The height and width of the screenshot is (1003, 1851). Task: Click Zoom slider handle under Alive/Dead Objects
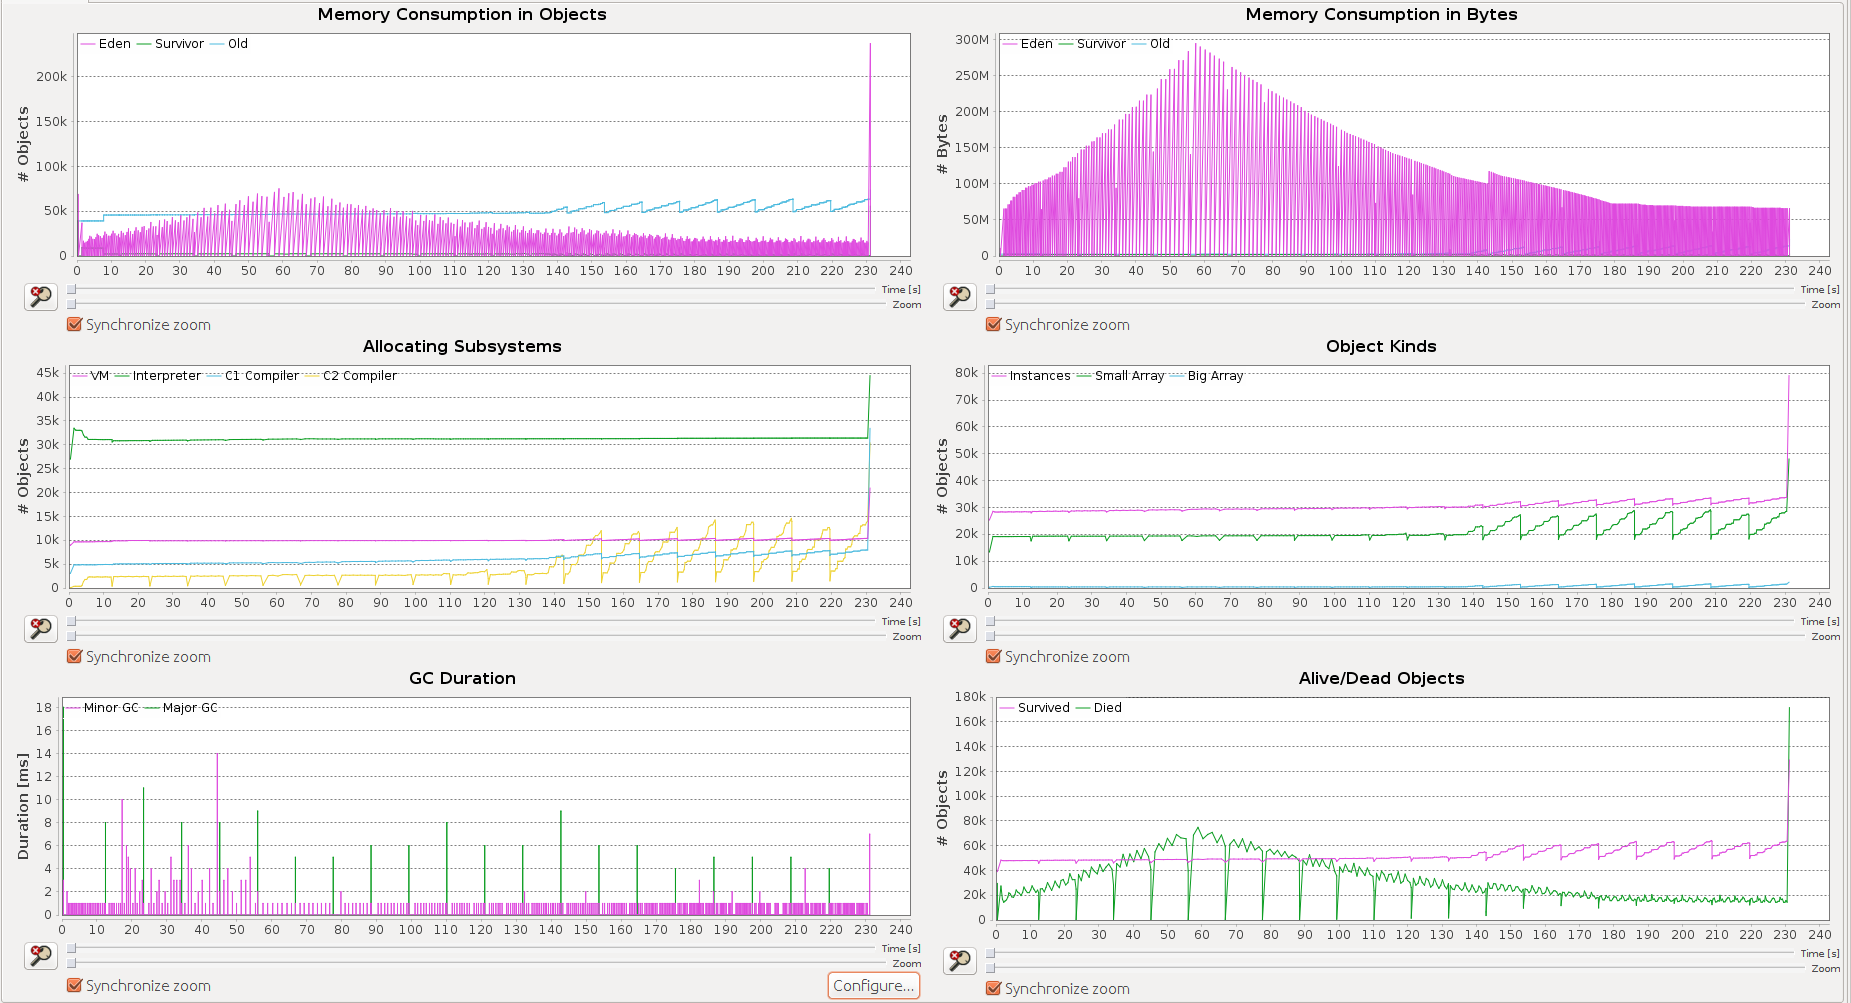coord(990,968)
